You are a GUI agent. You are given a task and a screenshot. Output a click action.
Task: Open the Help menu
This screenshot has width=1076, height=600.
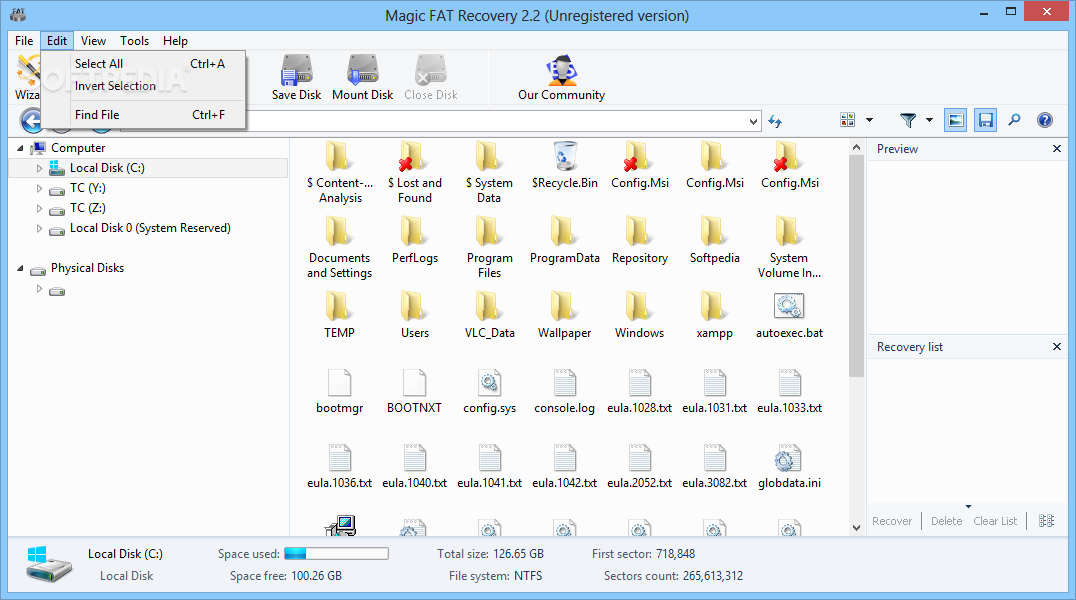pos(175,41)
